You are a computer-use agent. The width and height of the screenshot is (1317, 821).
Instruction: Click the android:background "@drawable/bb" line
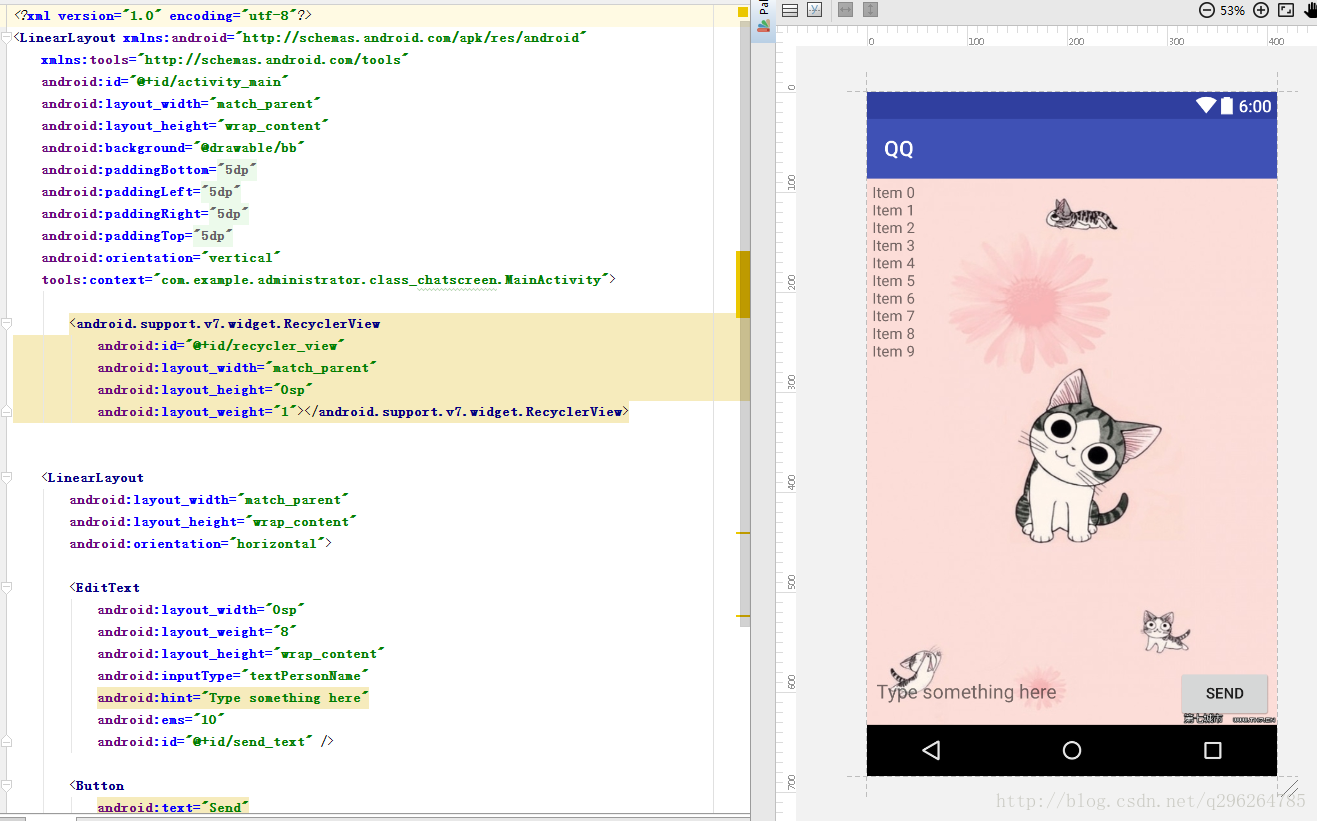(x=173, y=148)
